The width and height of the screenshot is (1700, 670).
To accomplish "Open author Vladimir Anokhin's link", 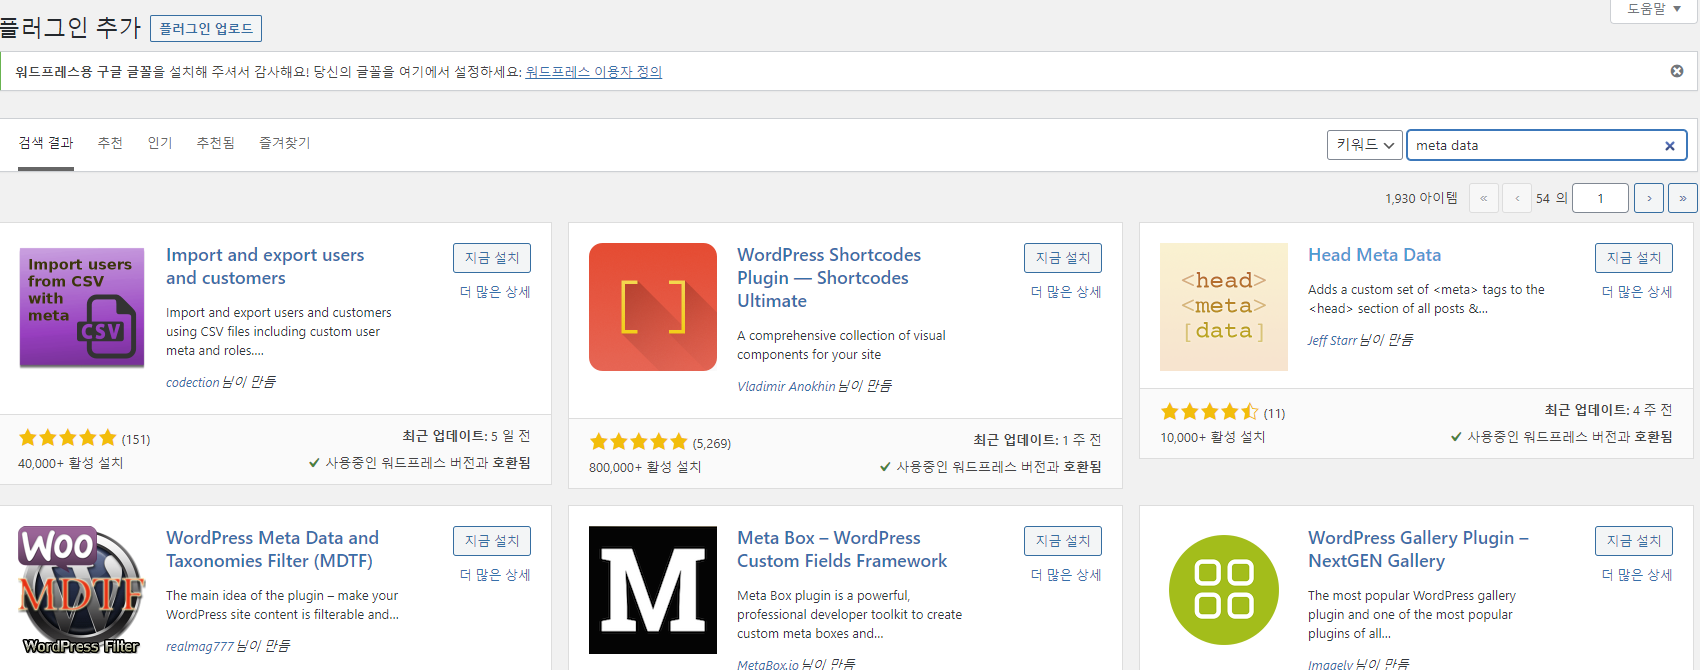I will pyautogui.click(x=786, y=386).
